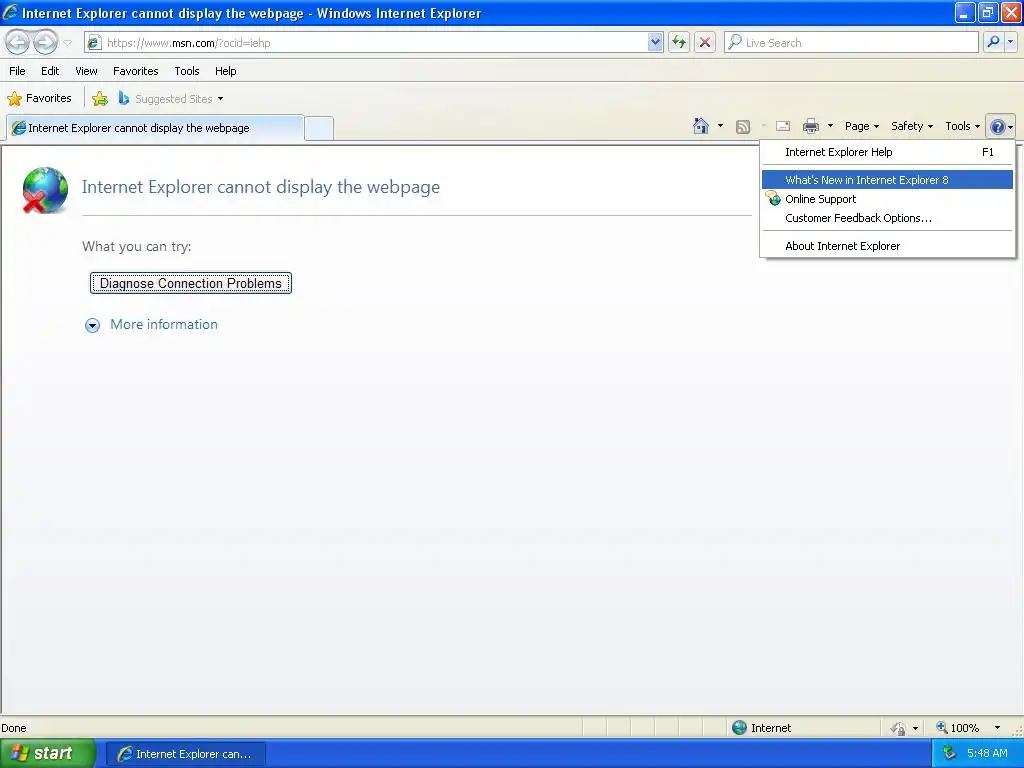Expand the address bar URL history dropdown

(x=655, y=42)
